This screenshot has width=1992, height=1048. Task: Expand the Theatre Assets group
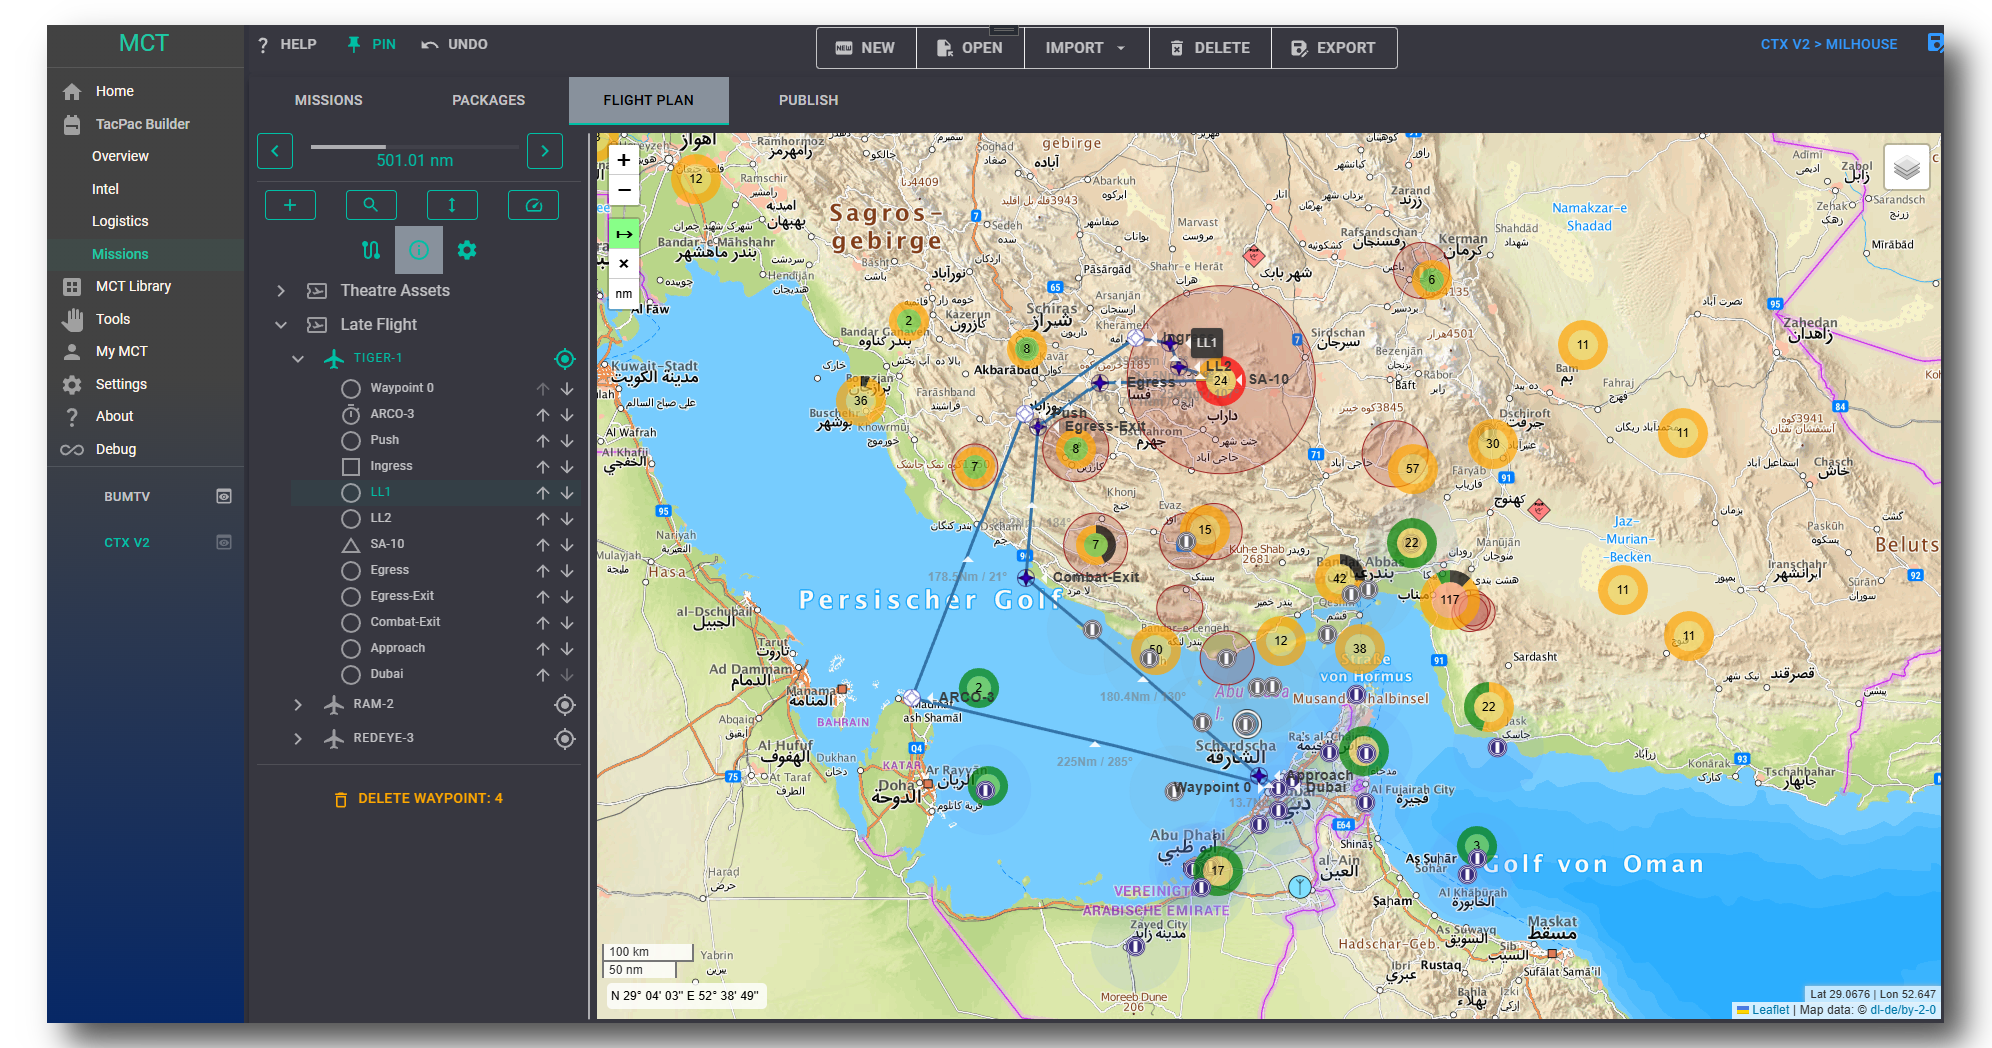[x=281, y=291]
